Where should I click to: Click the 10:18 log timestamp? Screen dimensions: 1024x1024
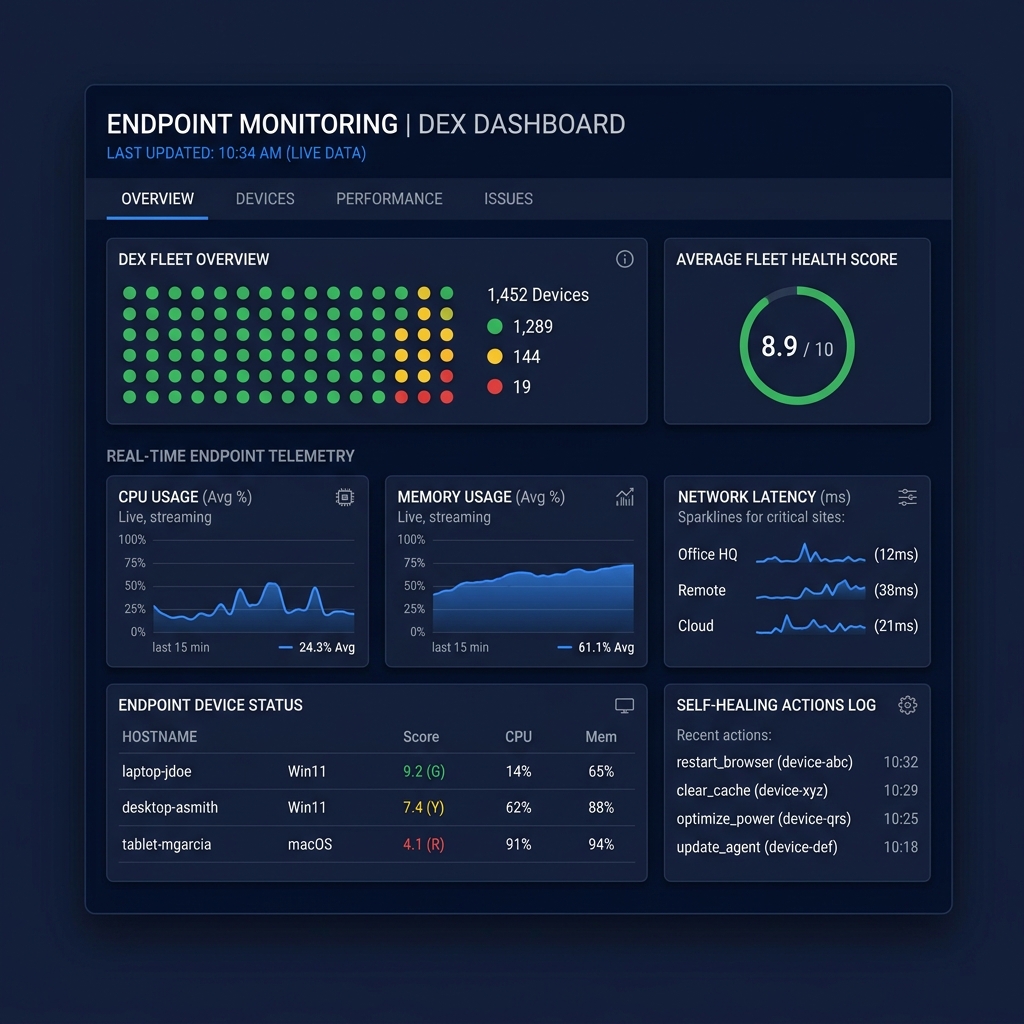901,847
